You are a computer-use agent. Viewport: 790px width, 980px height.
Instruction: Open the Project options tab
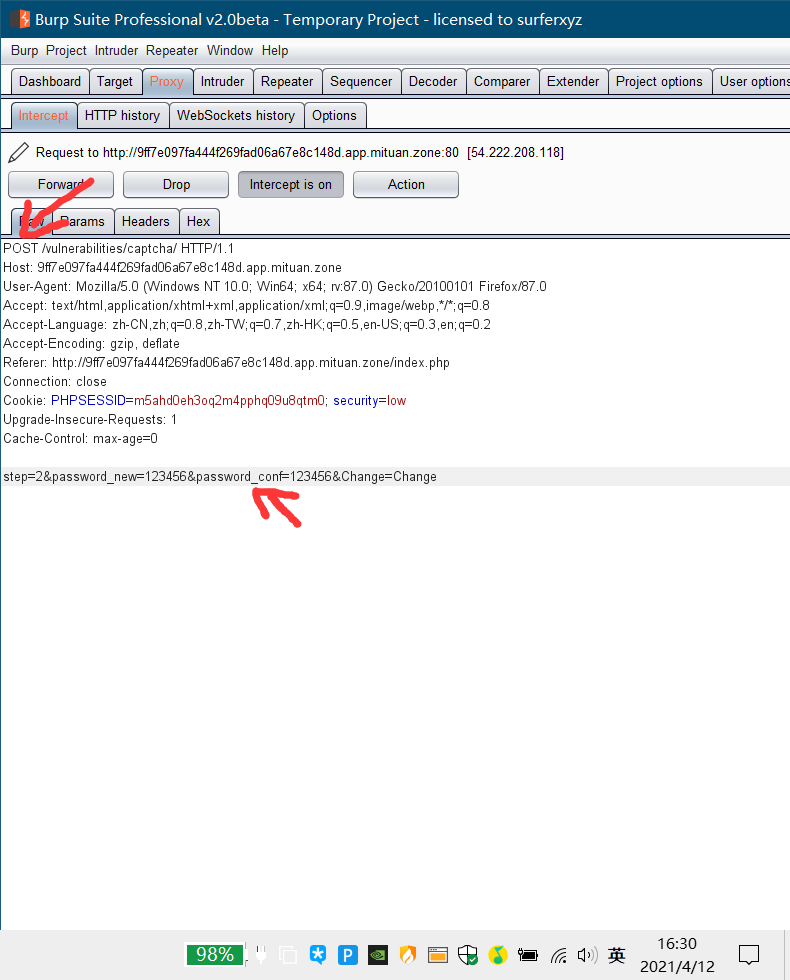pos(659,81)
